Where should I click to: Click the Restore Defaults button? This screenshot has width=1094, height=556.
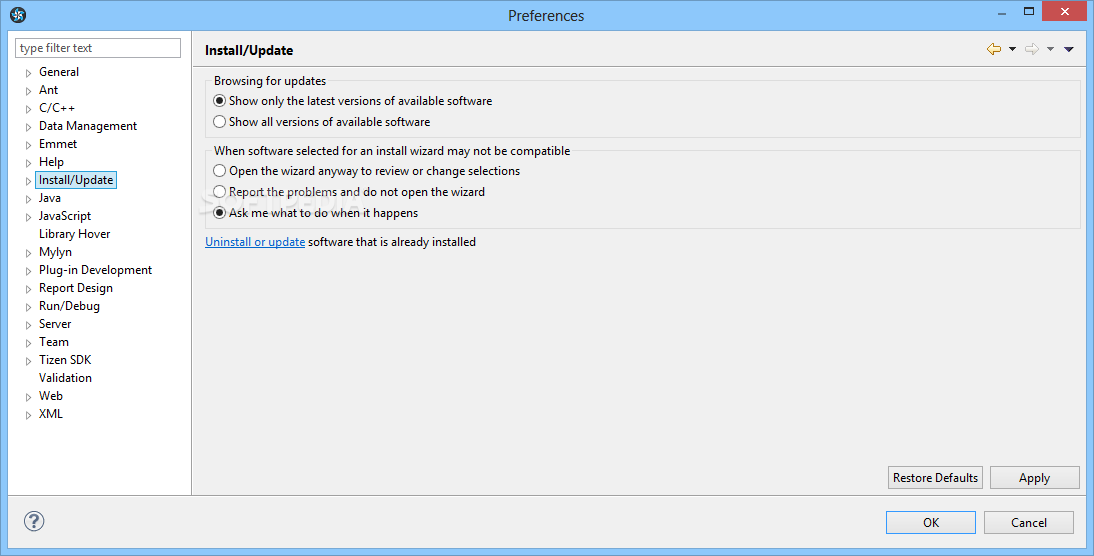pyautogui.click(x=935, y=478)
